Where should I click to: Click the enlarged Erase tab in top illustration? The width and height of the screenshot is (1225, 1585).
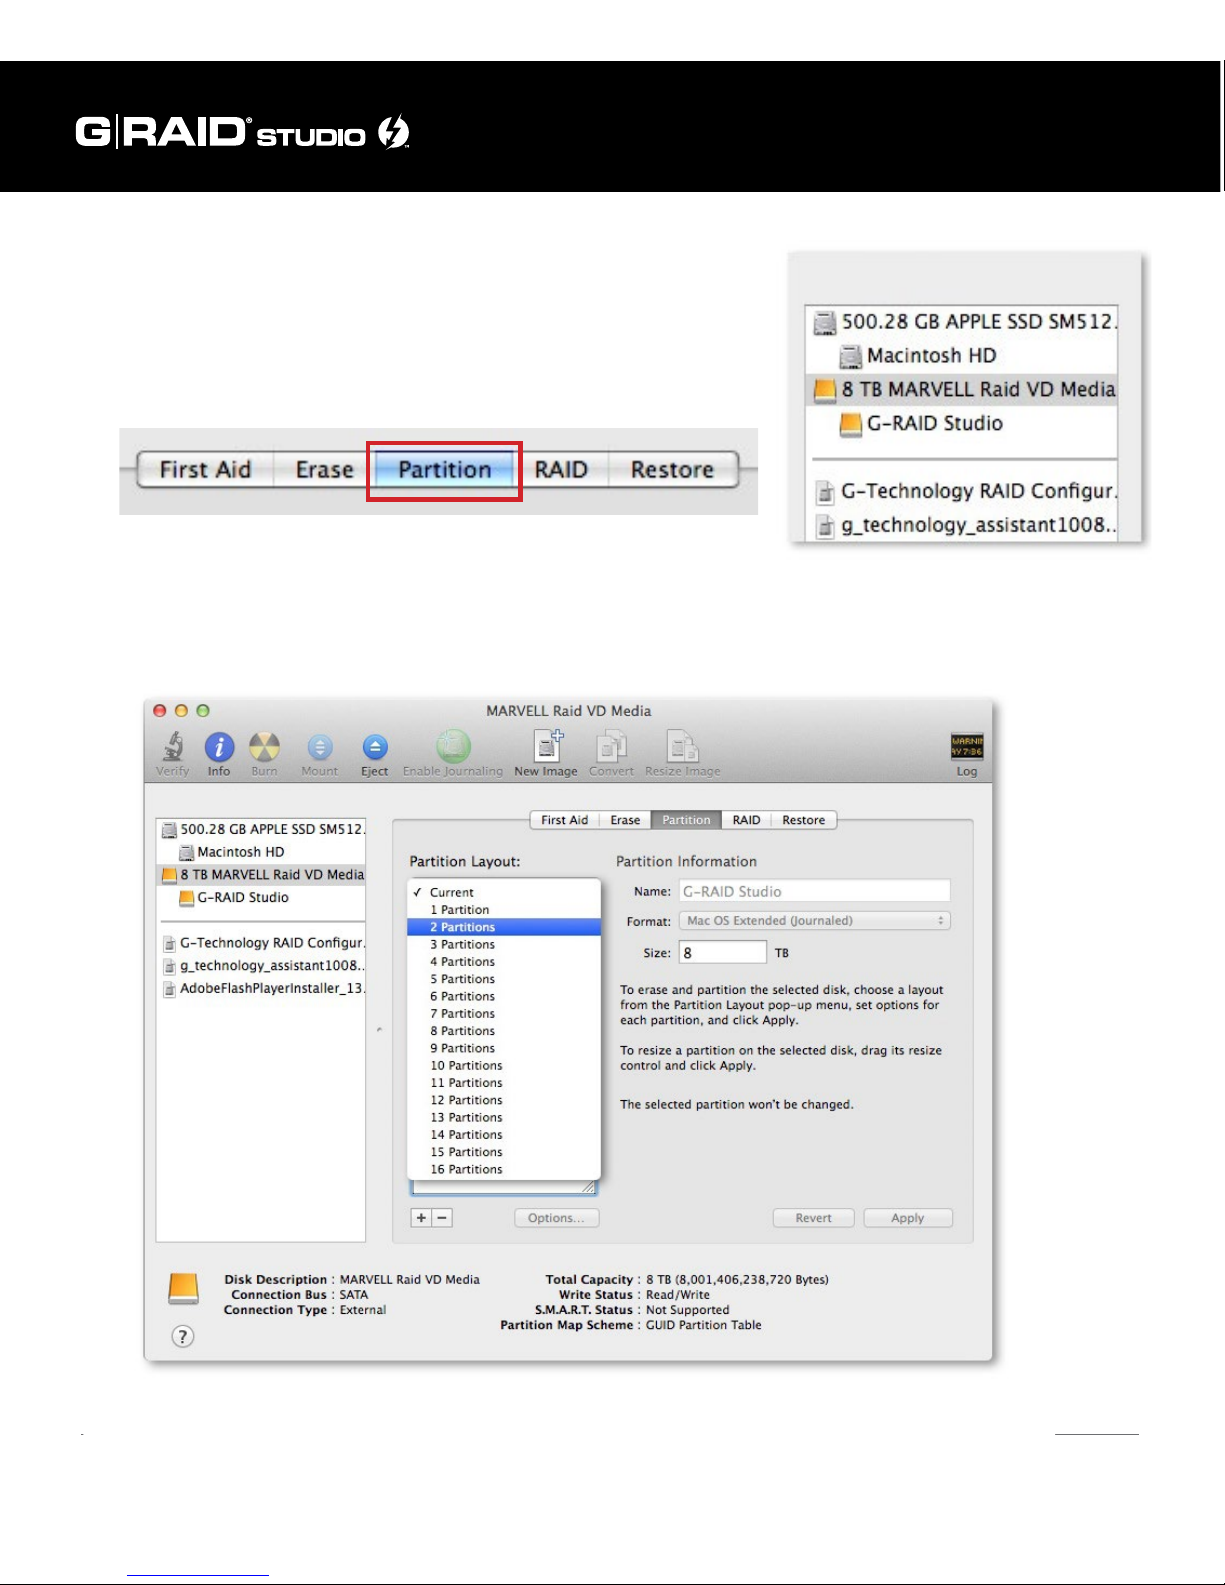324,470
